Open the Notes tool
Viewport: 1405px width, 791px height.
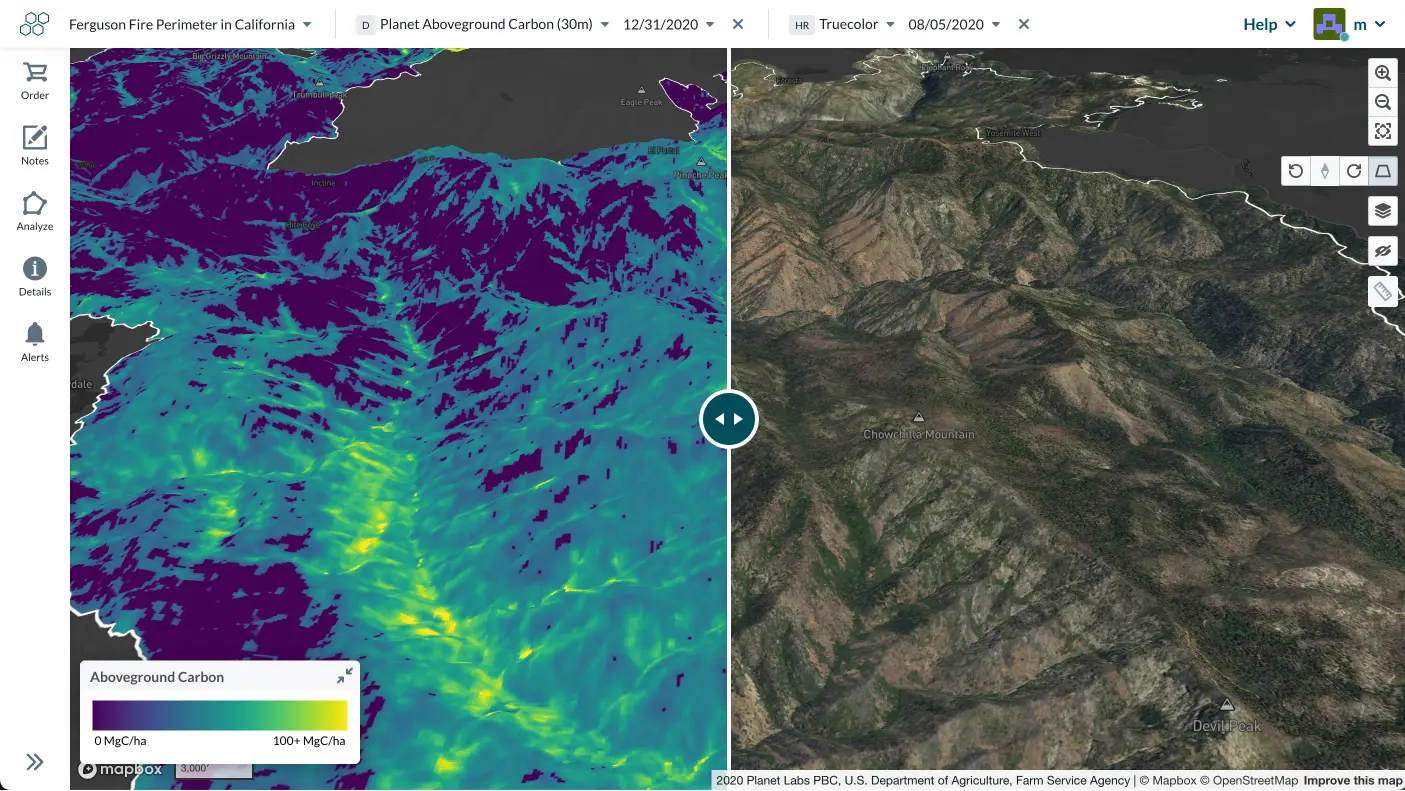35,146
